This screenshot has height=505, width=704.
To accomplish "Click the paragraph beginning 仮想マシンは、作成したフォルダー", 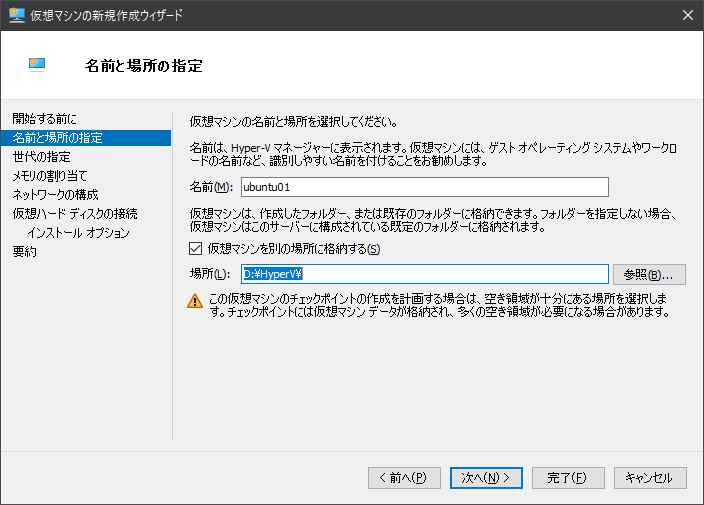I will [x=433, y=220].
